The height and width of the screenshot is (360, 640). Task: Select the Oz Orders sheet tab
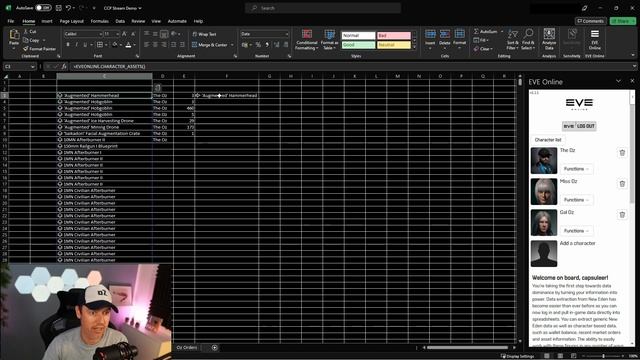187,348
